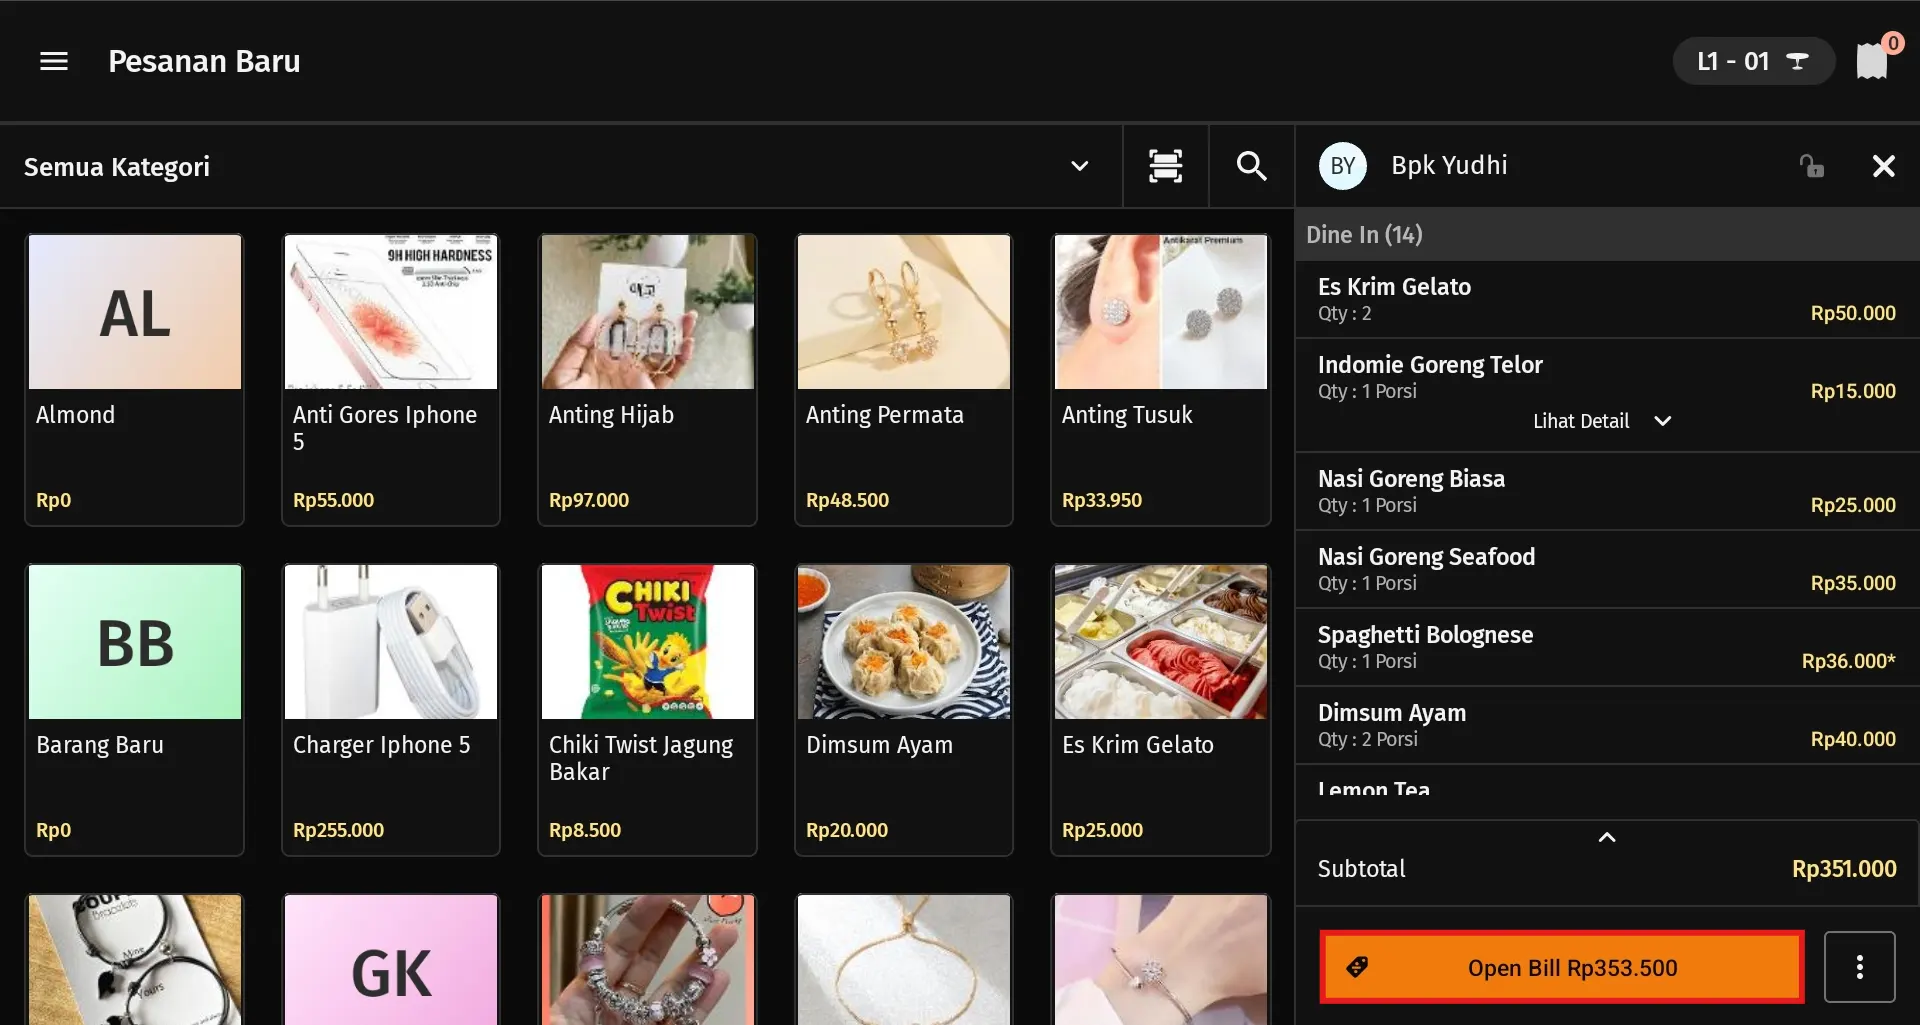This screenshot has height=1025, width=1920.
Task: Click the BY customer avatar
Action: (1342, 166)
